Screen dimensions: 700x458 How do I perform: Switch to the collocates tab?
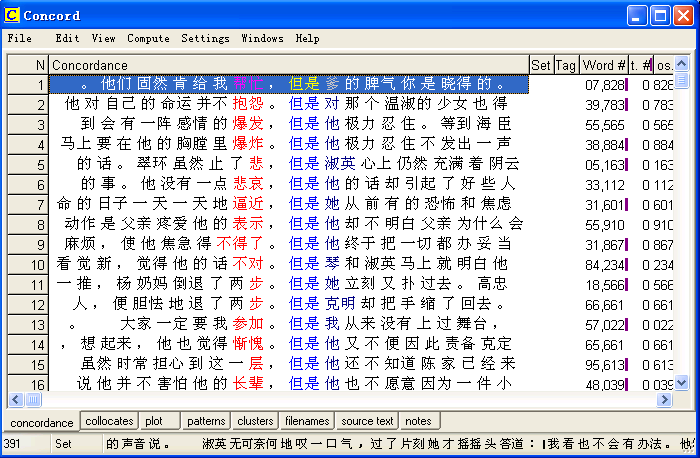(x=109, y=421)
